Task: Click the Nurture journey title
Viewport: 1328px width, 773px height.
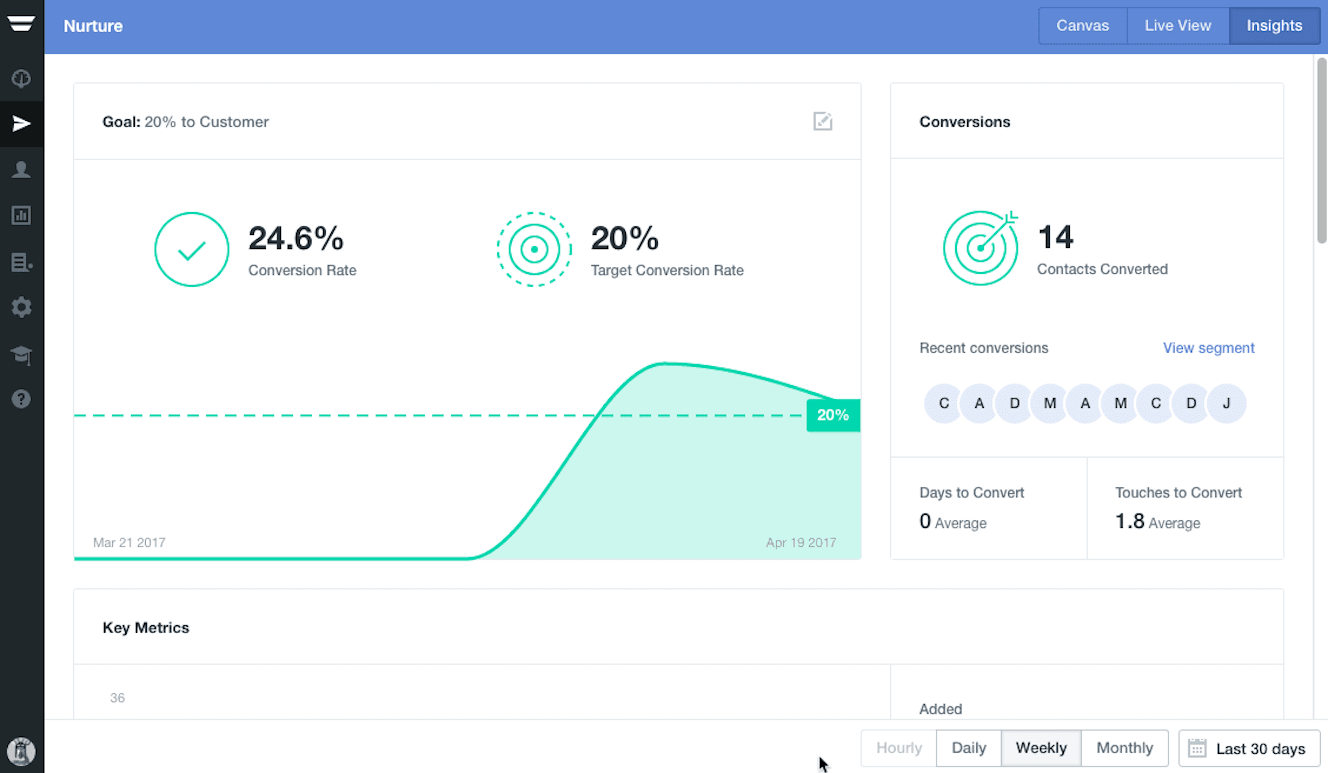Action: [x=93, y=26]
